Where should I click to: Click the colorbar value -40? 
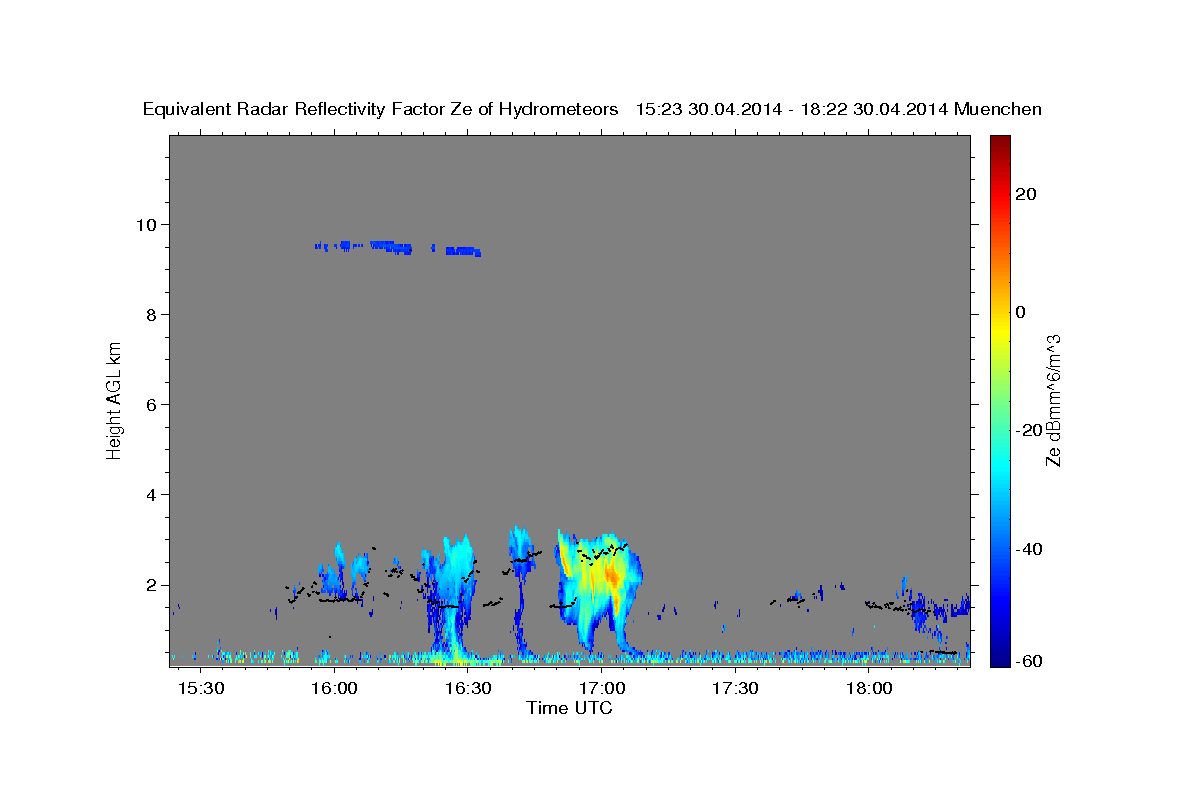pos(1027,549)
